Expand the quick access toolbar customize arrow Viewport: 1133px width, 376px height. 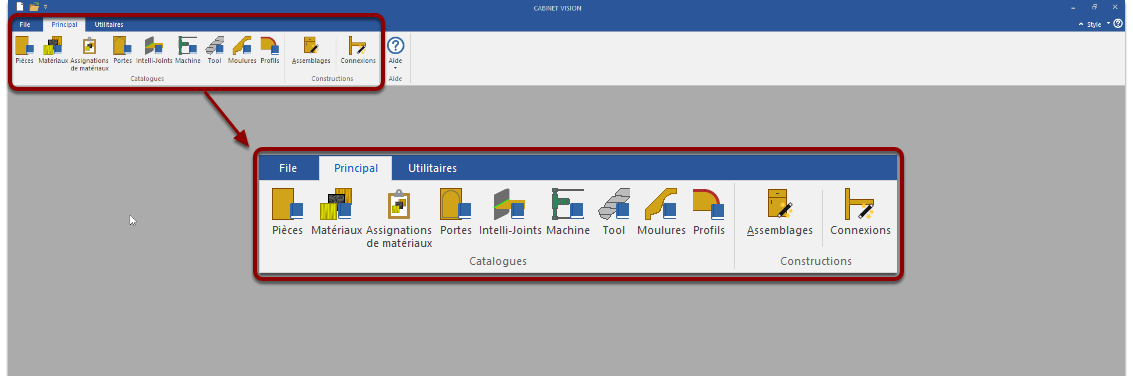tap(46, 7)
